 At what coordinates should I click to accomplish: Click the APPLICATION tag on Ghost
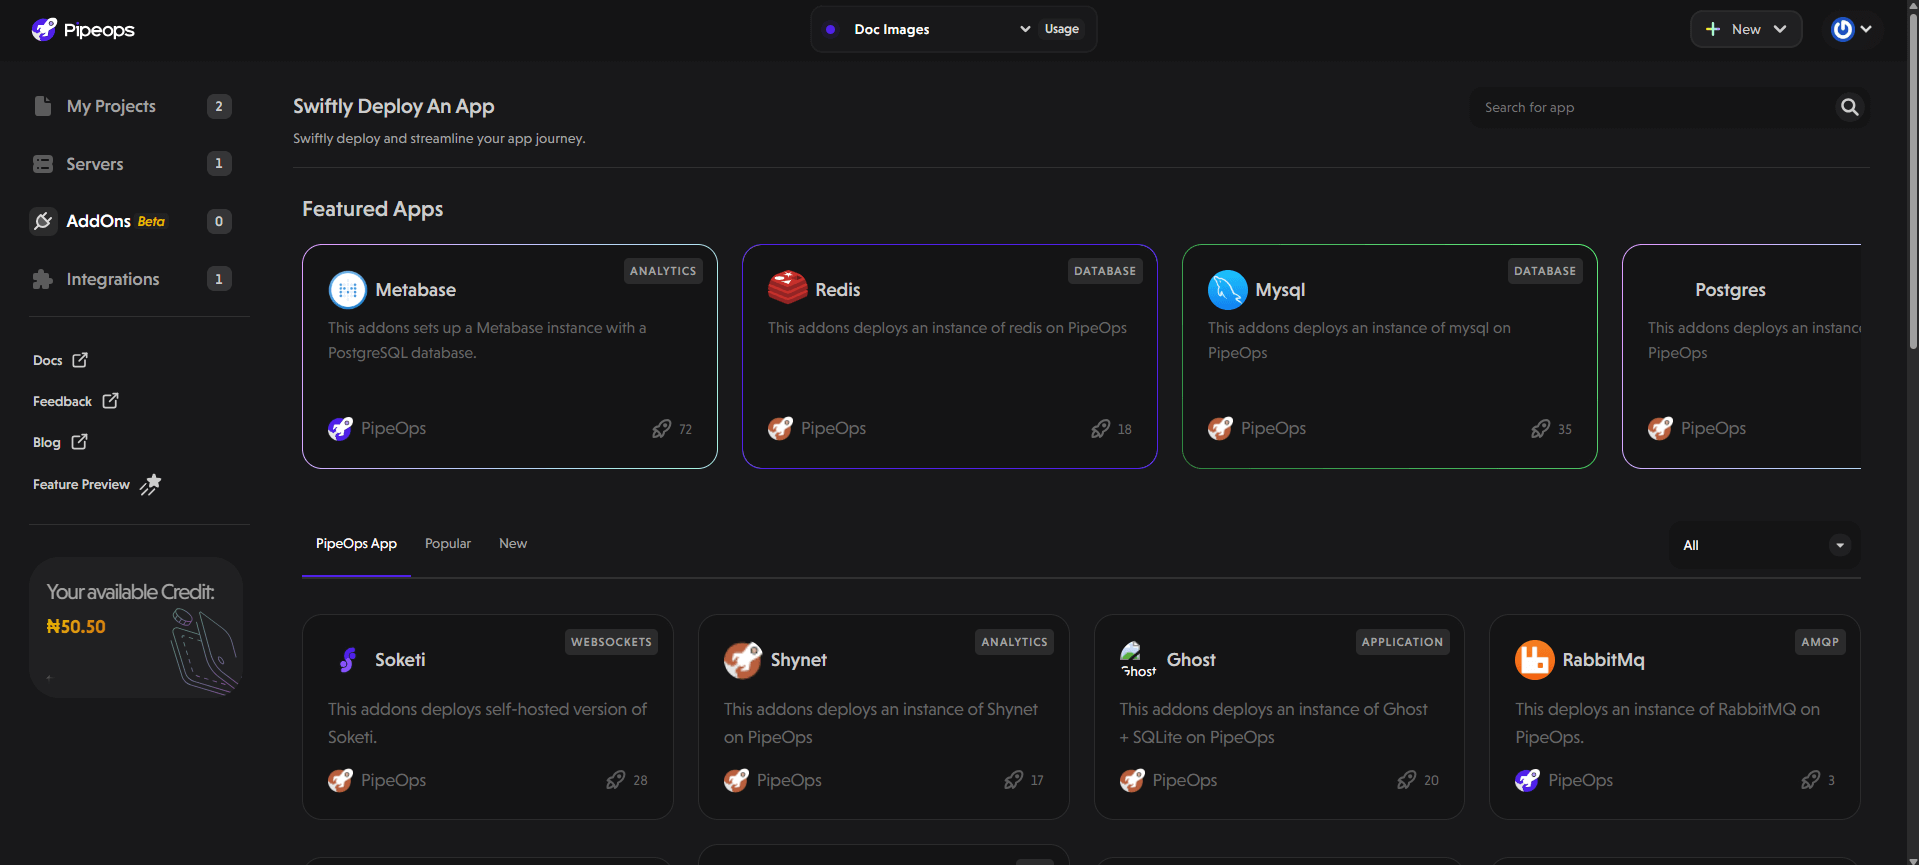pyautogui.click(x=1402, y=642)
